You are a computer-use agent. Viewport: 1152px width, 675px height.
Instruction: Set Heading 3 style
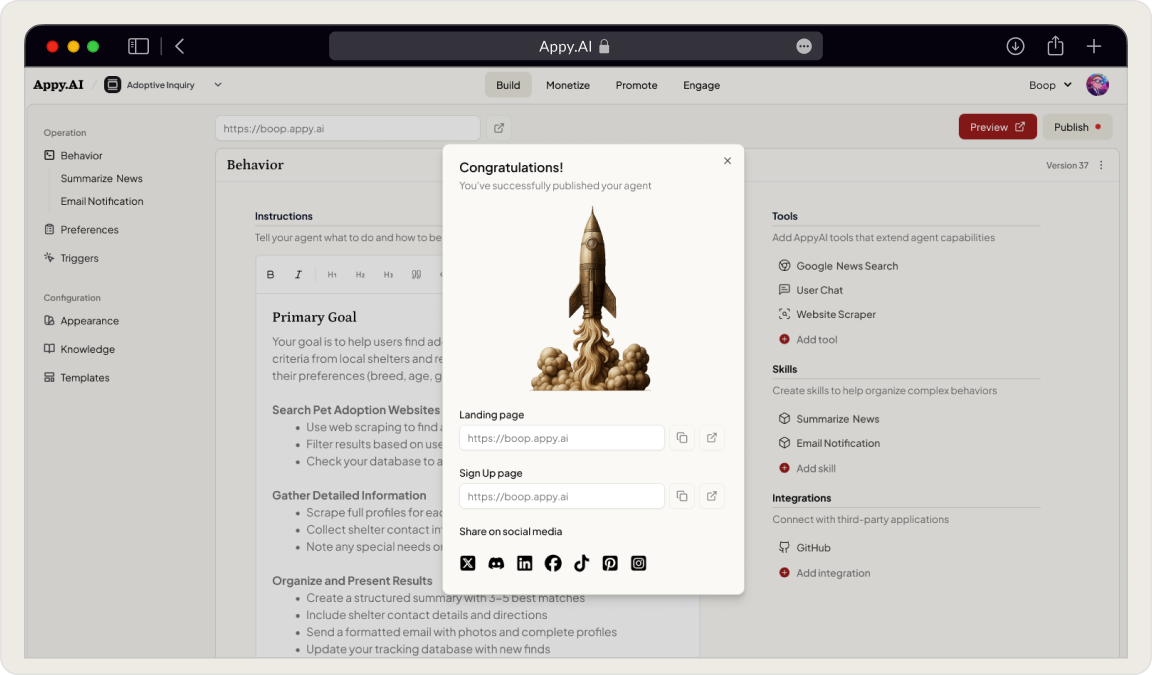click(x=388, y=275)
